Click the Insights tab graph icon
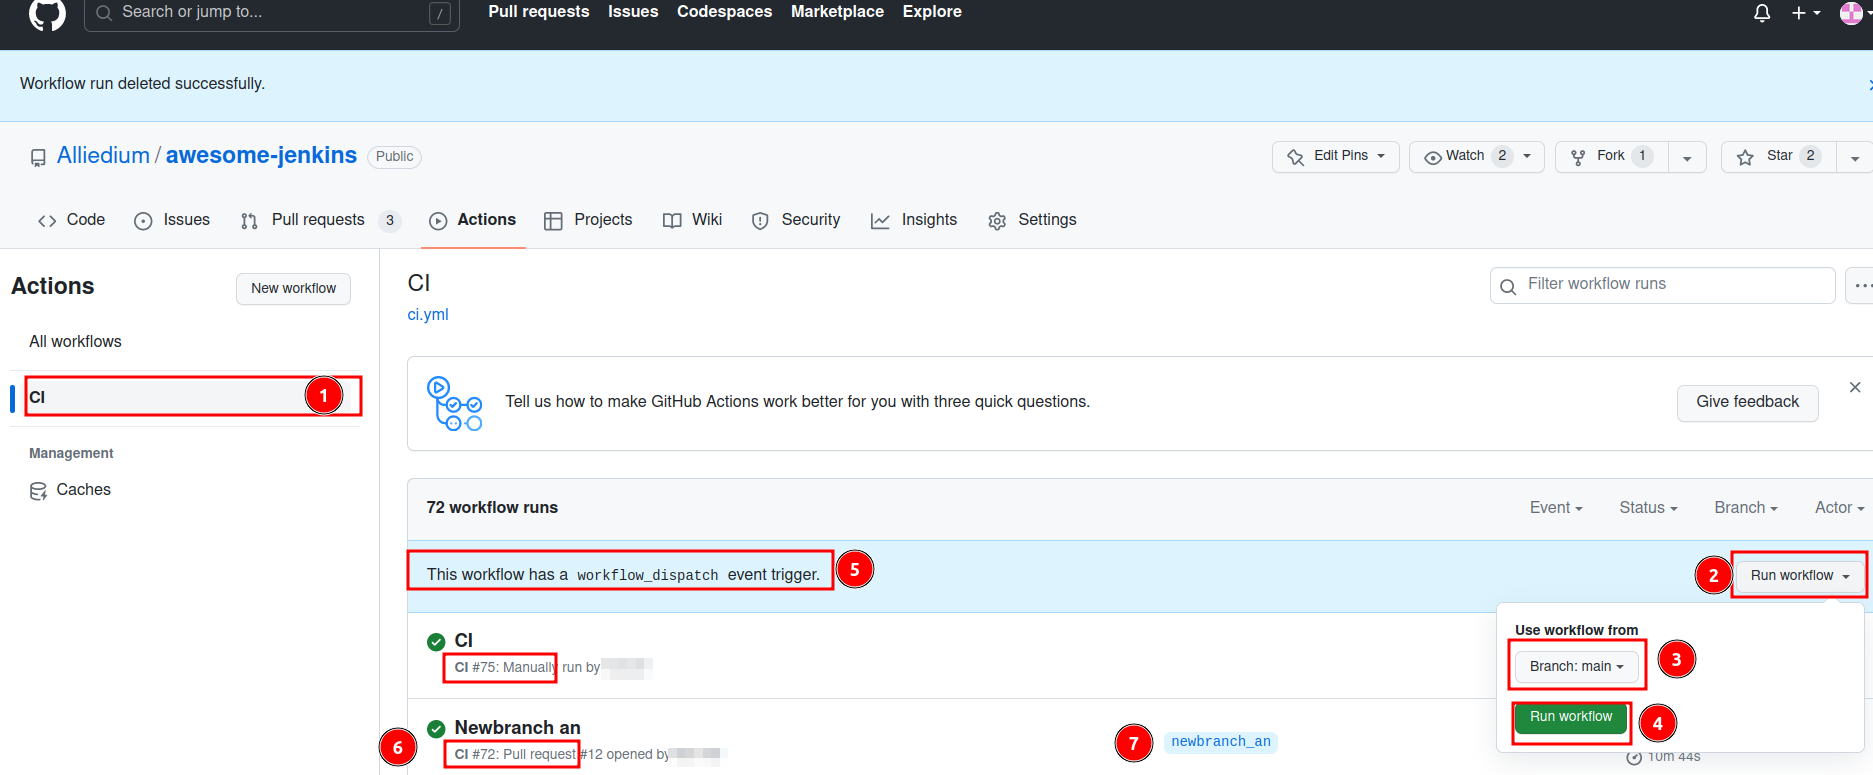Viewport: 1873px width, 775px height. [x=880, y=221]
